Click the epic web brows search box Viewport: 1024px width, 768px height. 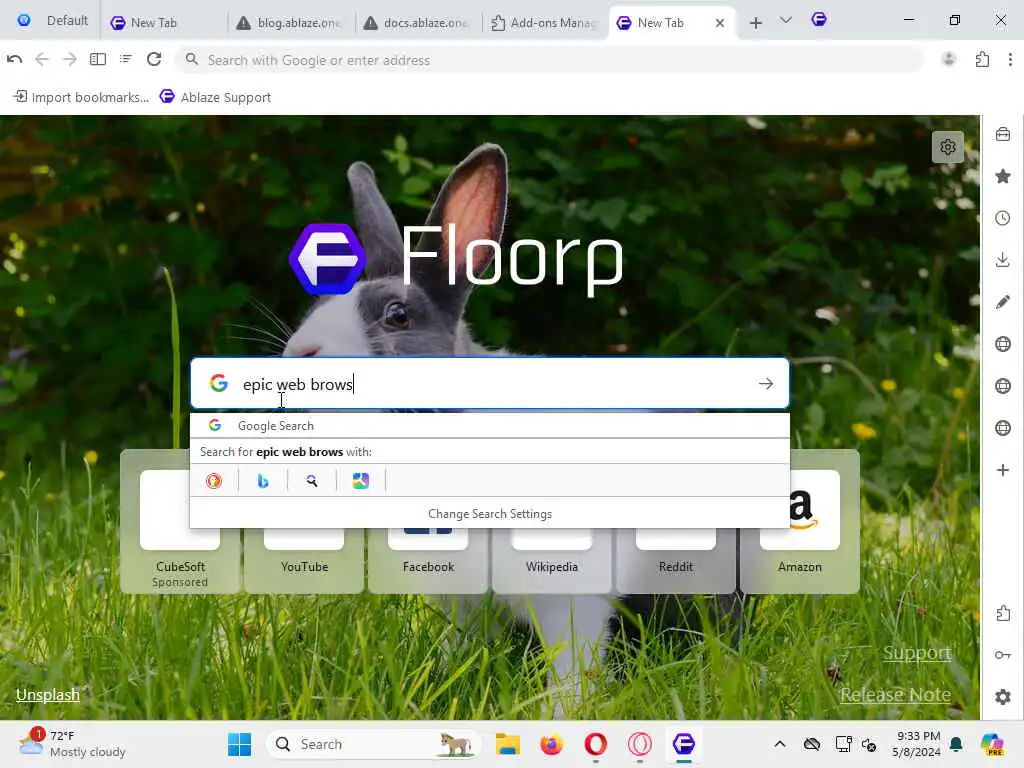click(x=490, y=383)
